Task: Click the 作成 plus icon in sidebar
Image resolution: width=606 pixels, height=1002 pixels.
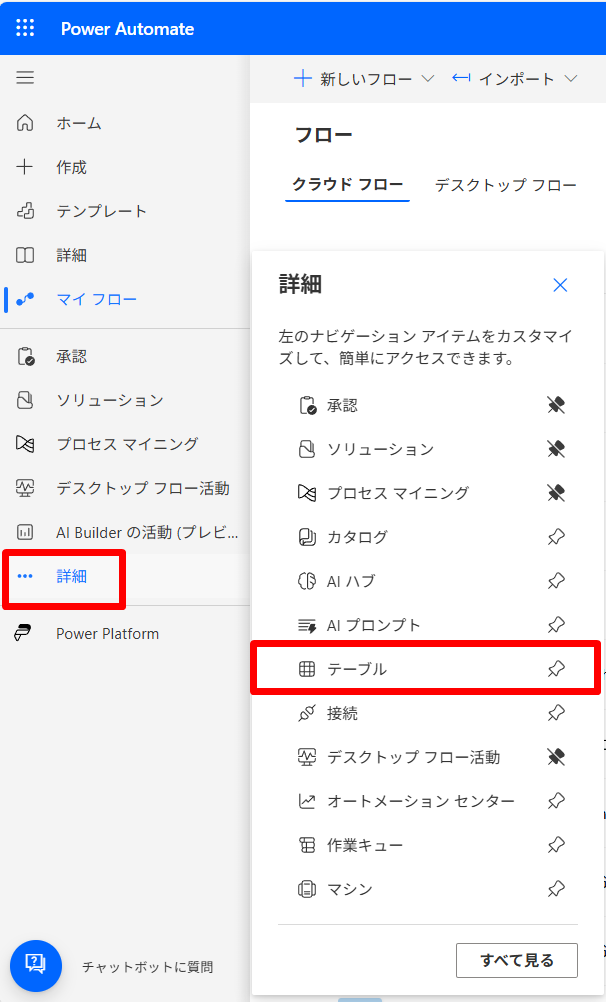Action: 25,167
